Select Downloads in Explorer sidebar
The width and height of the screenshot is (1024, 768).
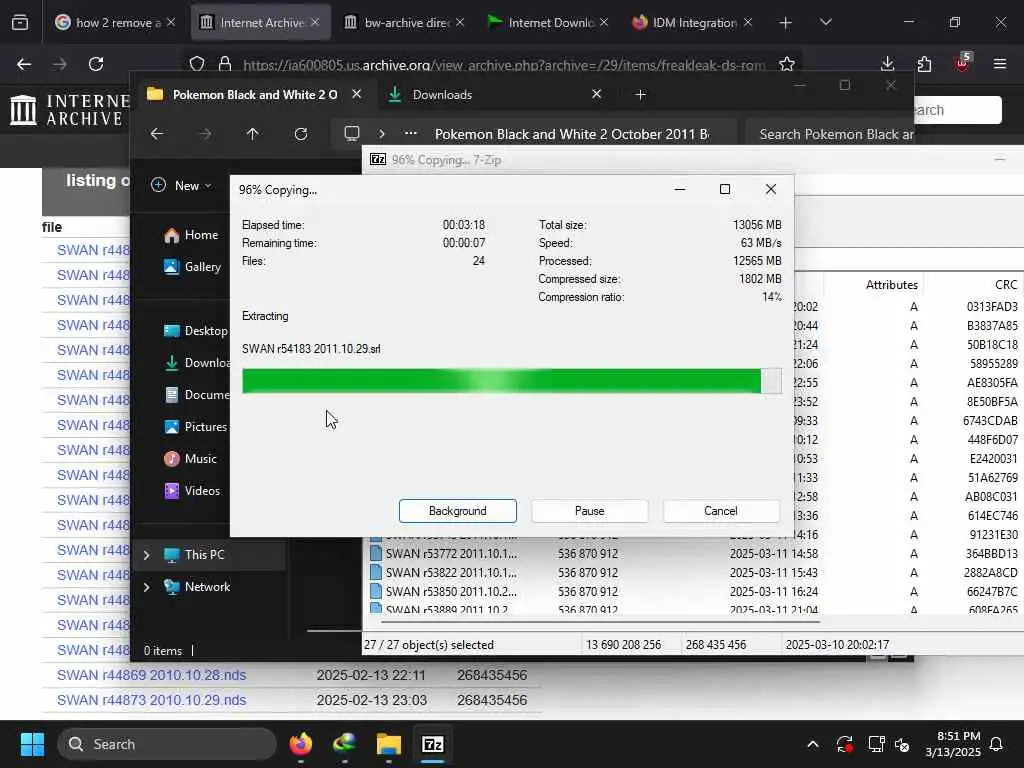pyautogui.click(x=195, y=362)
